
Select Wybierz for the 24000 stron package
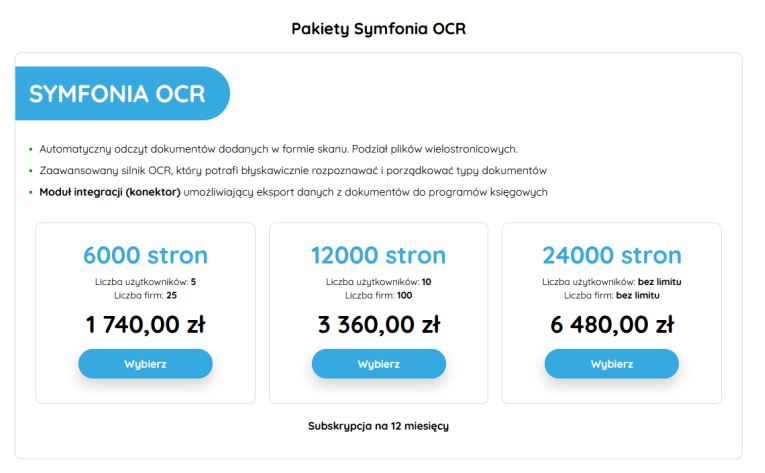point(611,364)
